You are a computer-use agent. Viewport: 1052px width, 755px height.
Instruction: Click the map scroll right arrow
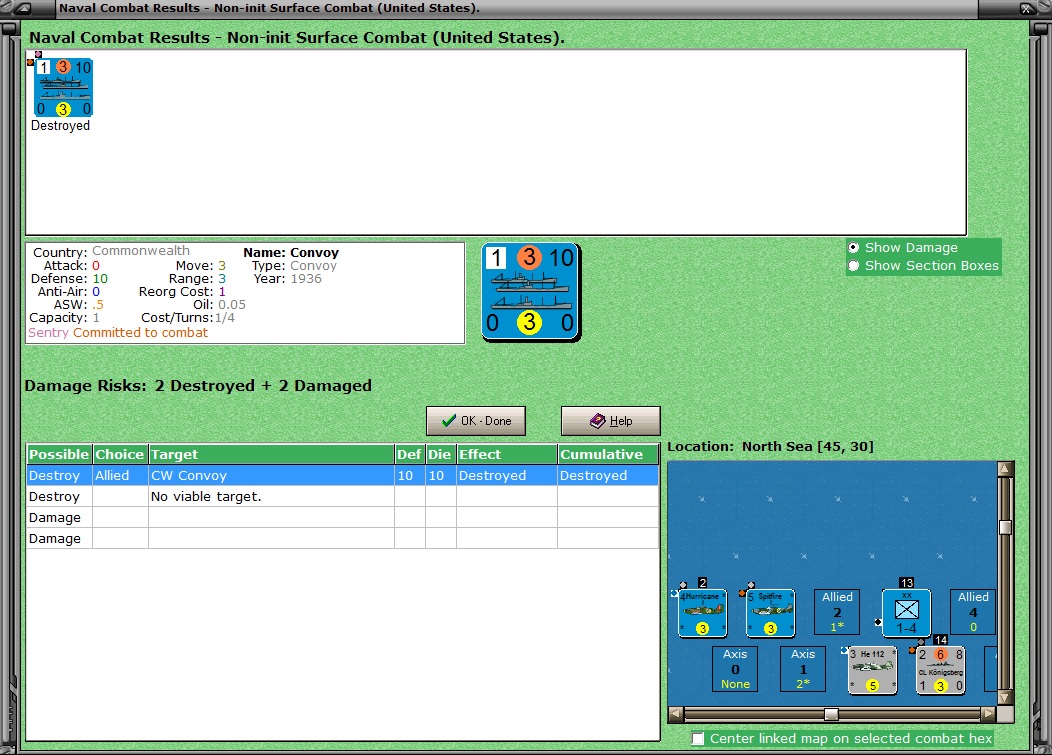(989, 714)
